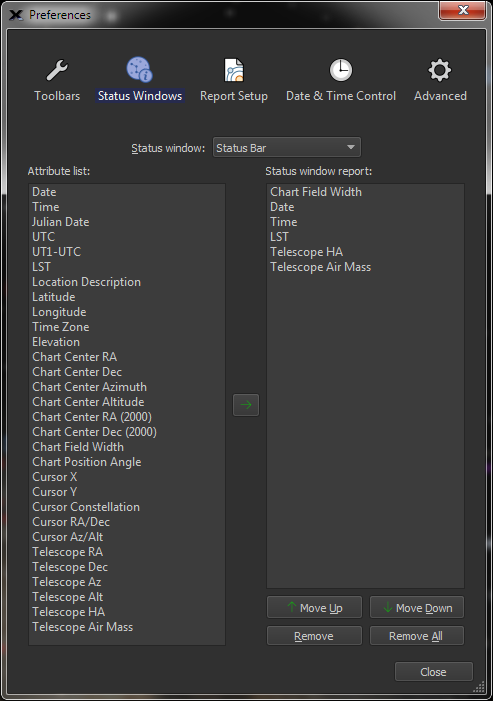Select the Chart Center RA attribute
Screen dimensions: 493x701
point(127,357)
